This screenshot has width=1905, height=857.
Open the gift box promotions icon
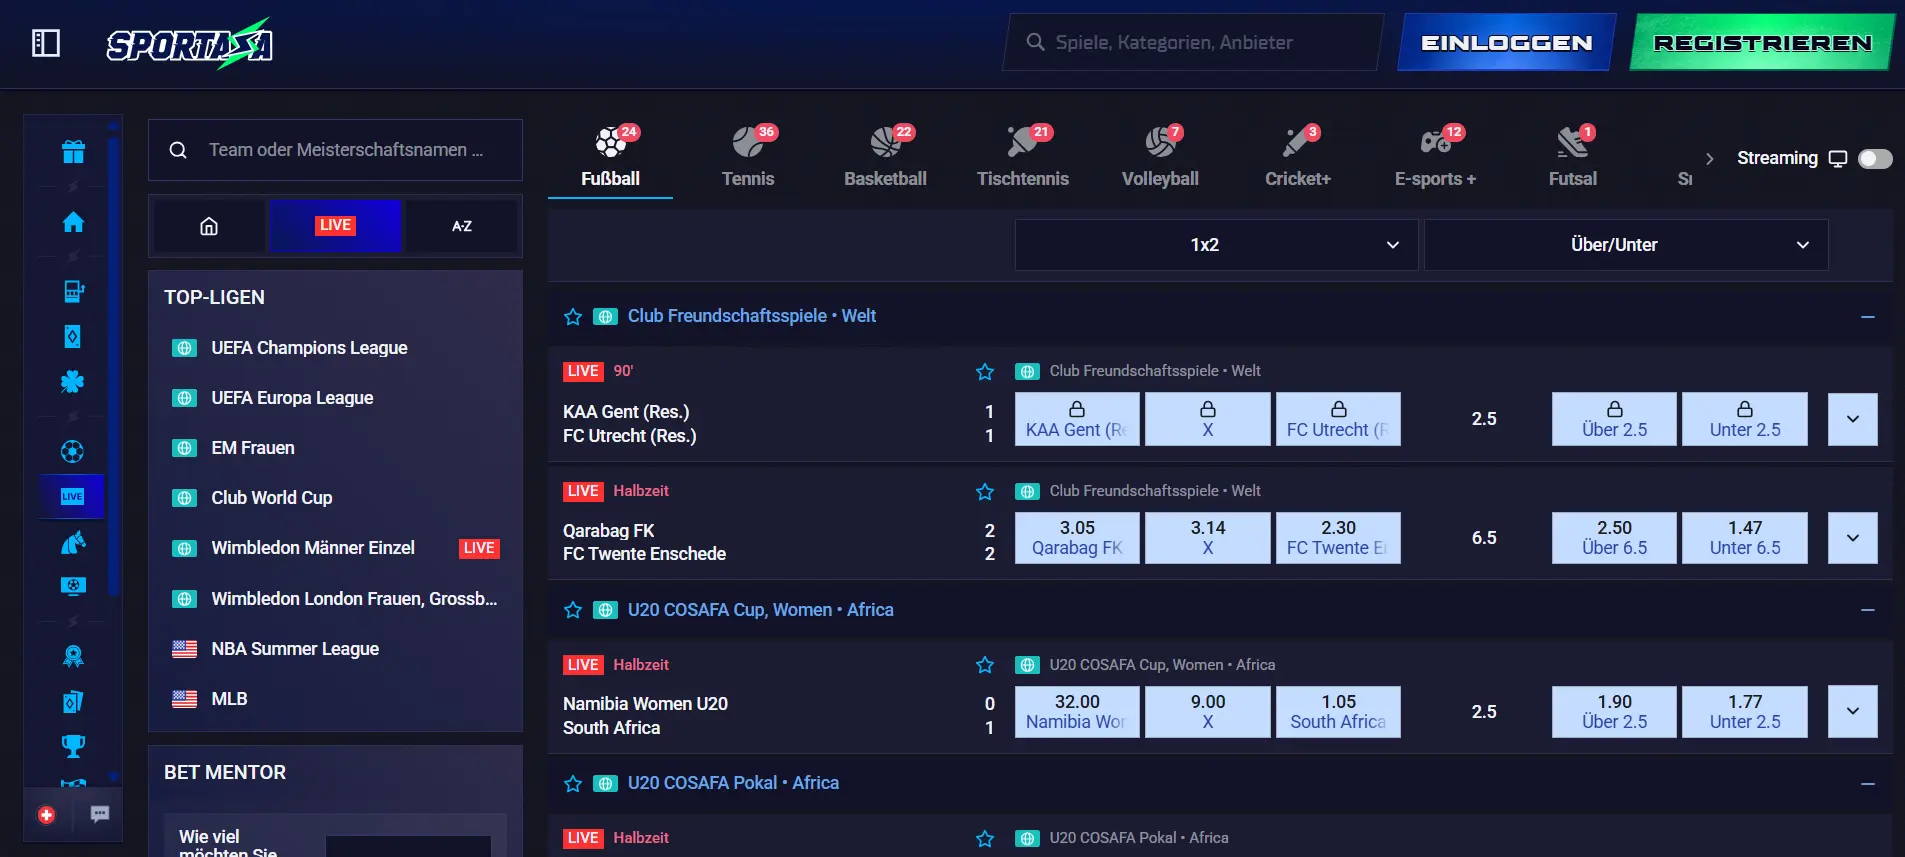tap(73, 152)
